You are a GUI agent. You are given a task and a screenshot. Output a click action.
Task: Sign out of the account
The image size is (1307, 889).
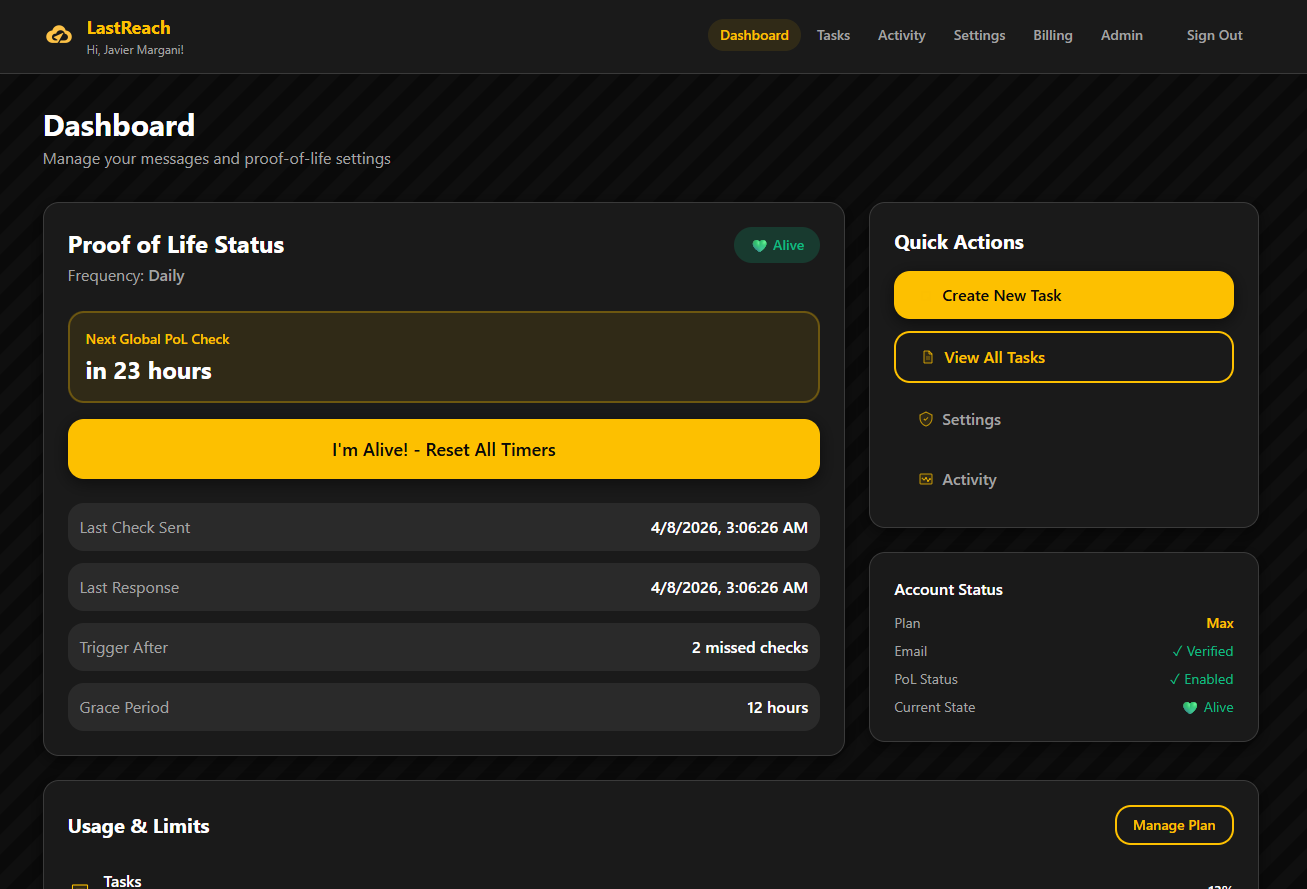1214,35
